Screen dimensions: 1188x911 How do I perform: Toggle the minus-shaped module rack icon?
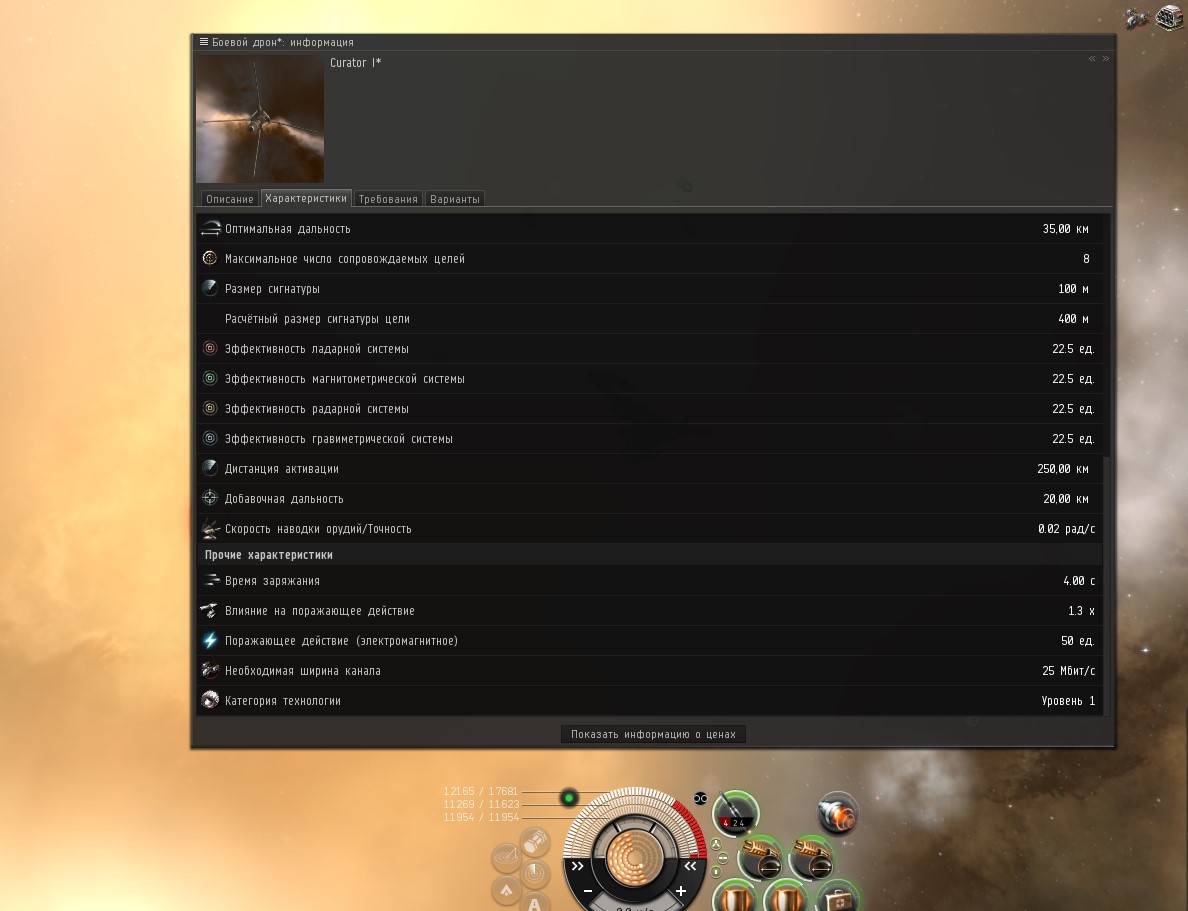pyautogui.click(x=723, y=858)
